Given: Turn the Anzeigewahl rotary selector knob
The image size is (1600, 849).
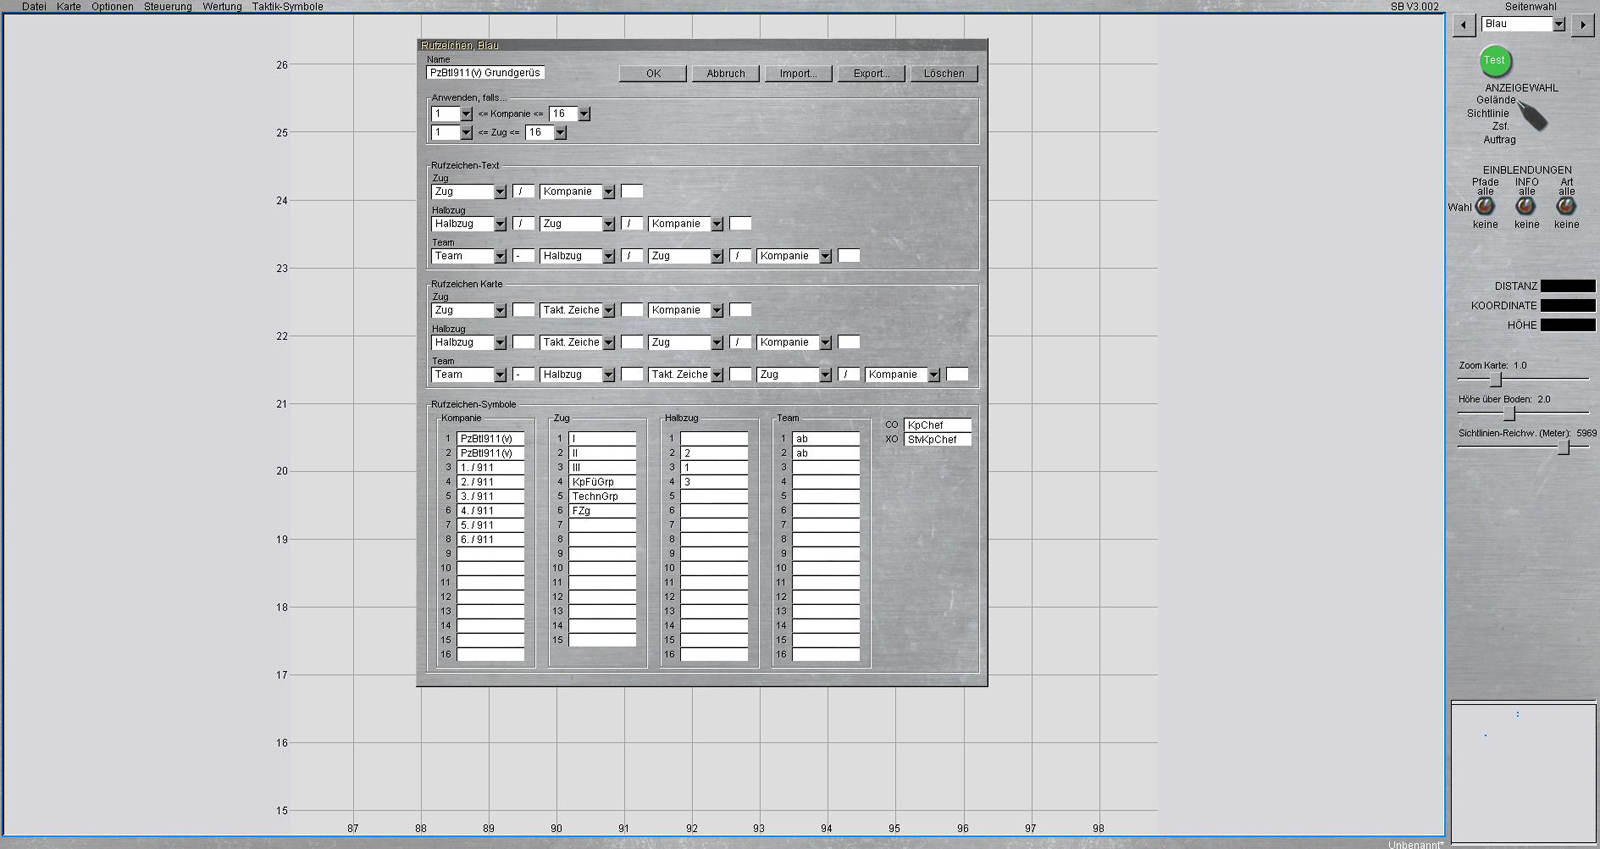Looking at the screenshot, I should [1532, 117].
